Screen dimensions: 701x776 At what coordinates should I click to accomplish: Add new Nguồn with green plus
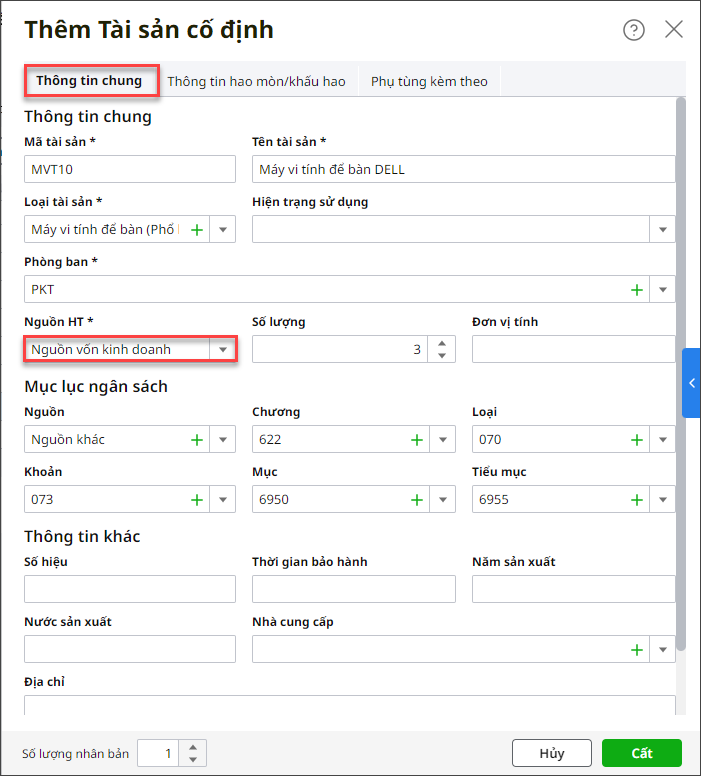(x=197, y=440)
